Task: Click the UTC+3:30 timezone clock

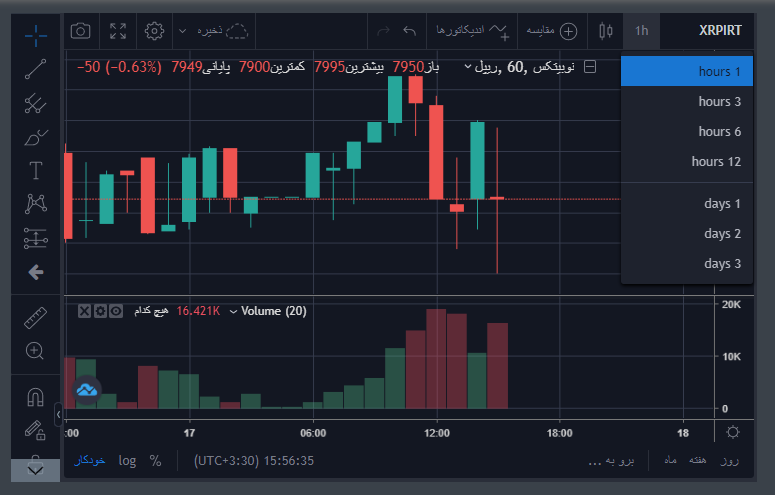Action: [255, 461]
